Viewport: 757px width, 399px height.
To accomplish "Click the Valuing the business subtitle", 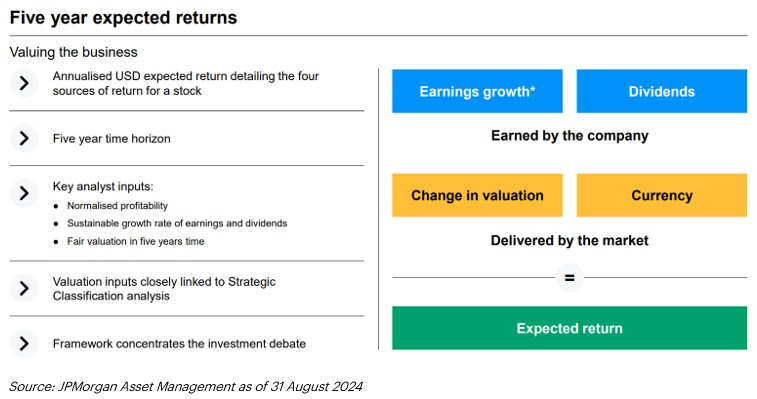I will 73,52.
